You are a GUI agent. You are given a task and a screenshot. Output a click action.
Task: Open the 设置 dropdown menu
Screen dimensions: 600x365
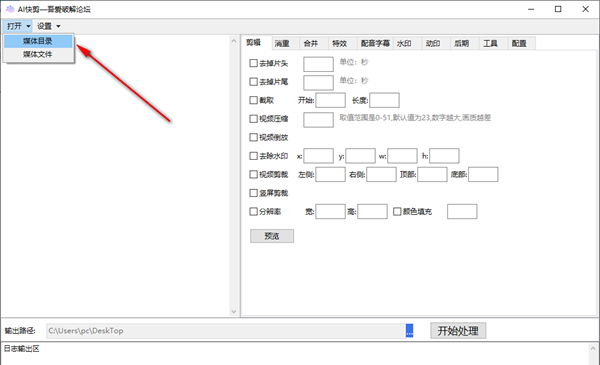(48, 26)
